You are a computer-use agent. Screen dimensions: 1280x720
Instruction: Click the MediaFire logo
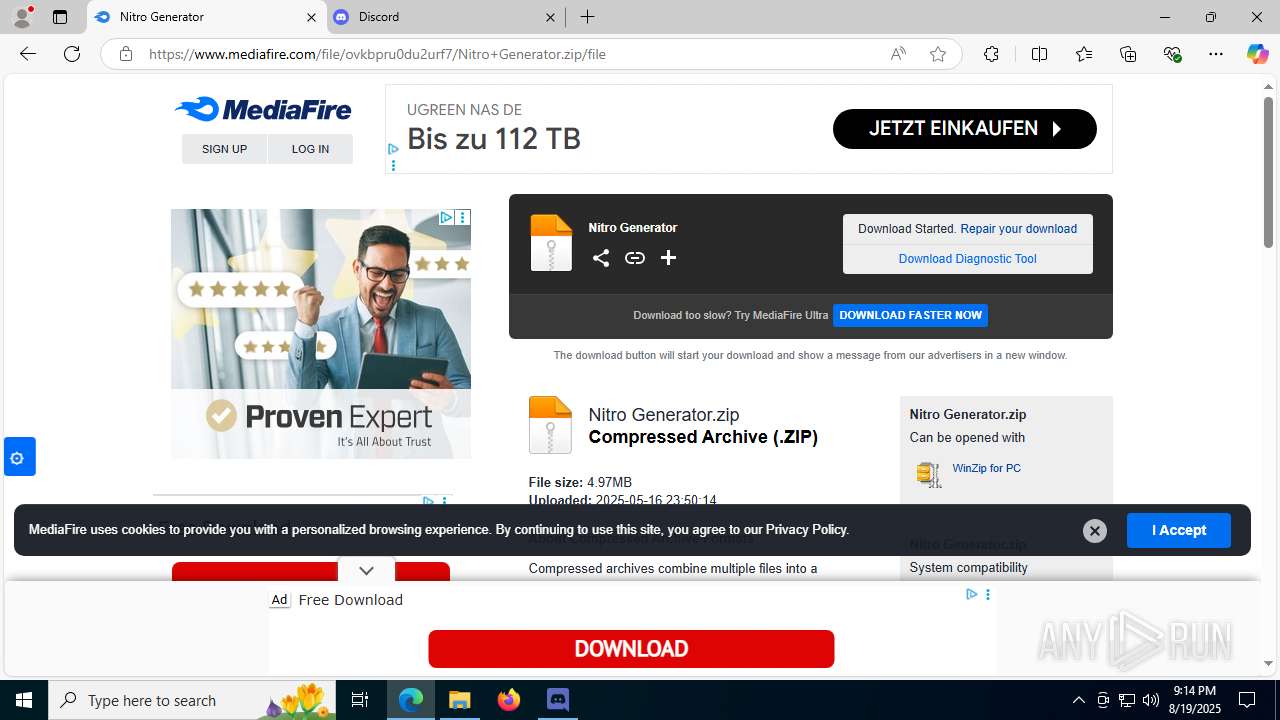pyautogui.click(x=263, y=109)
